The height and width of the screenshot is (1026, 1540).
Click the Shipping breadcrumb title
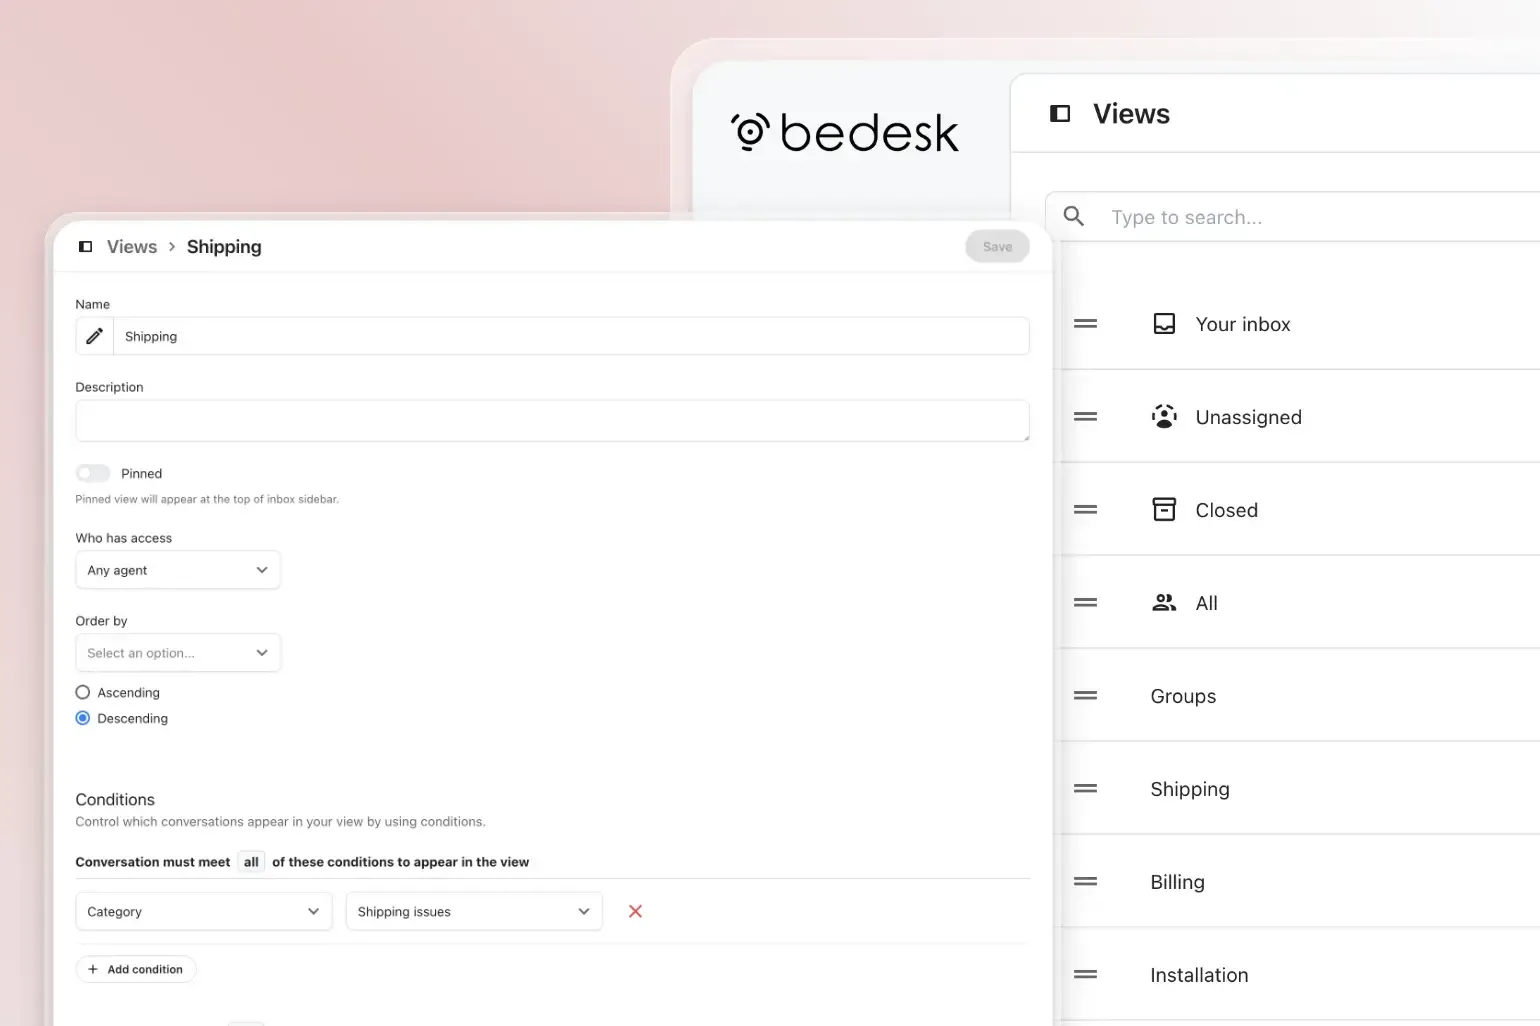tap(224, 247)
